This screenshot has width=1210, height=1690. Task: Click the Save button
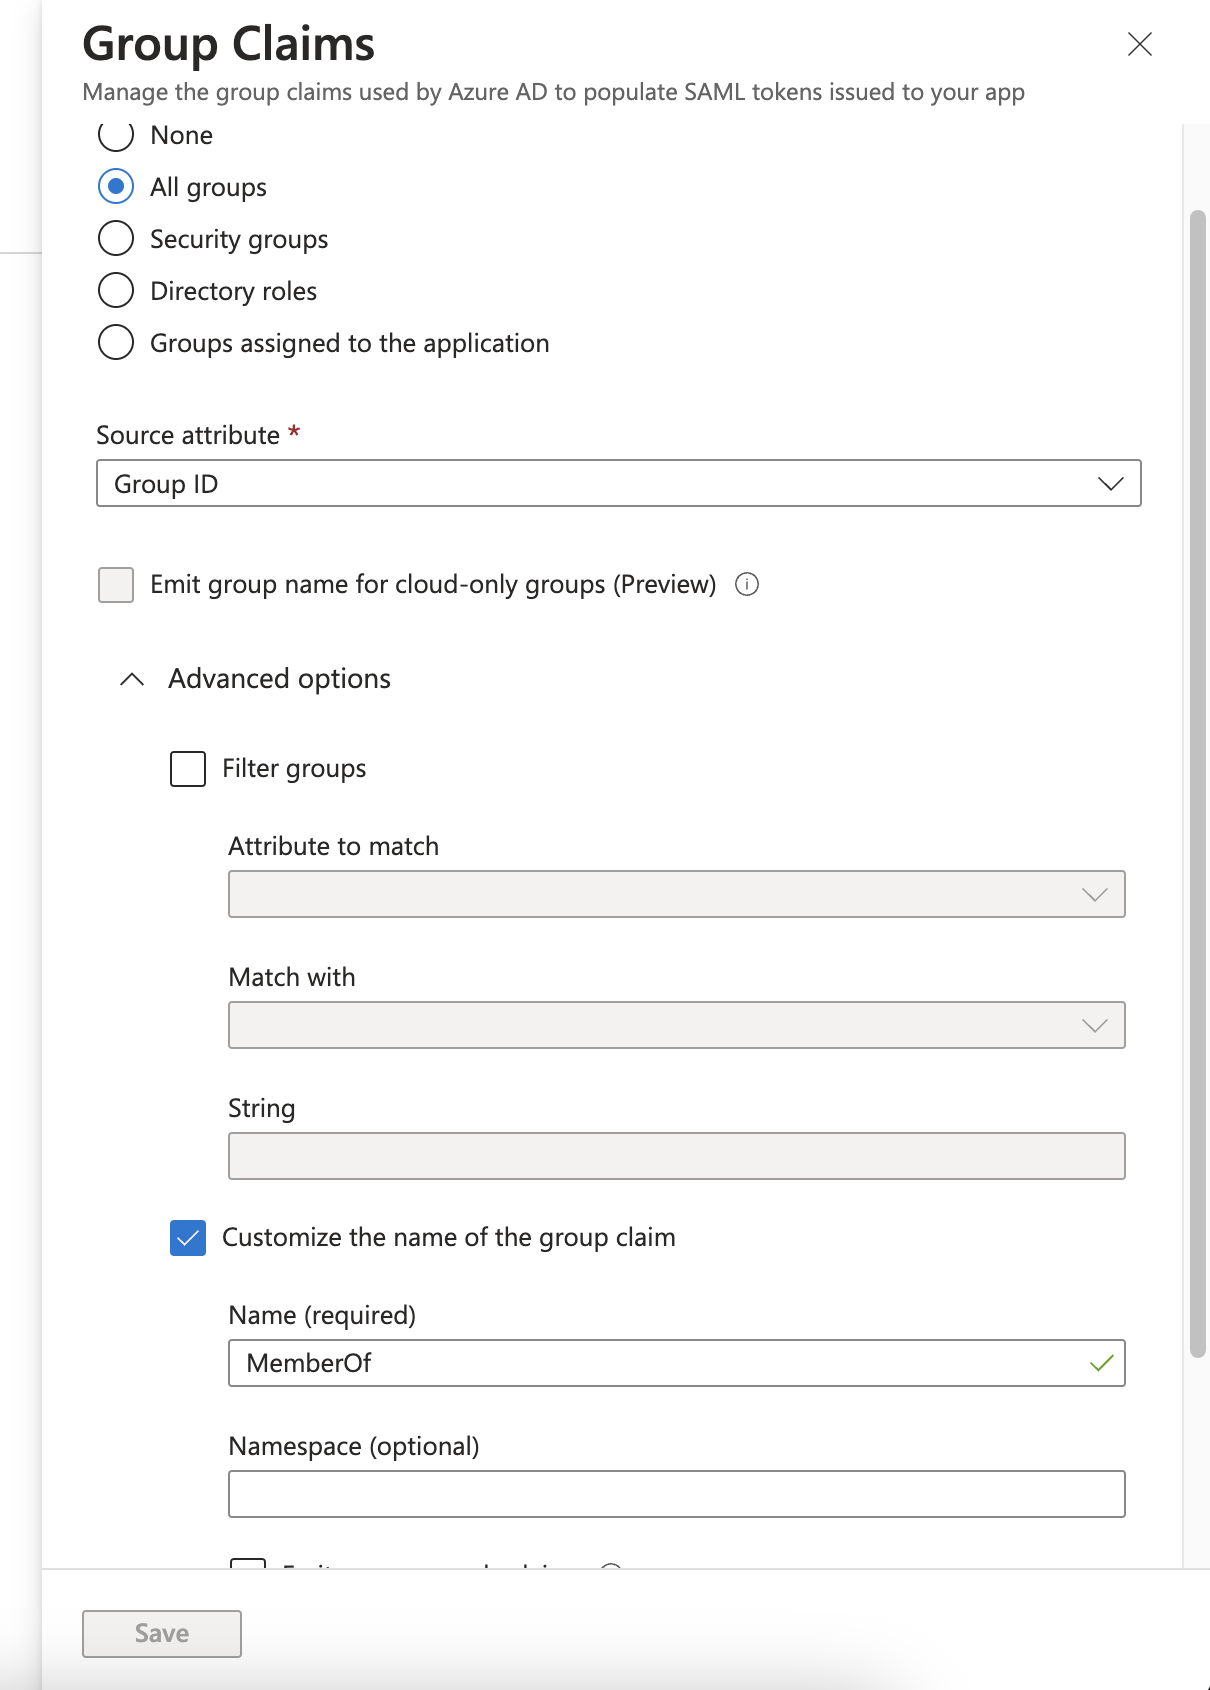coord(162,1633)
